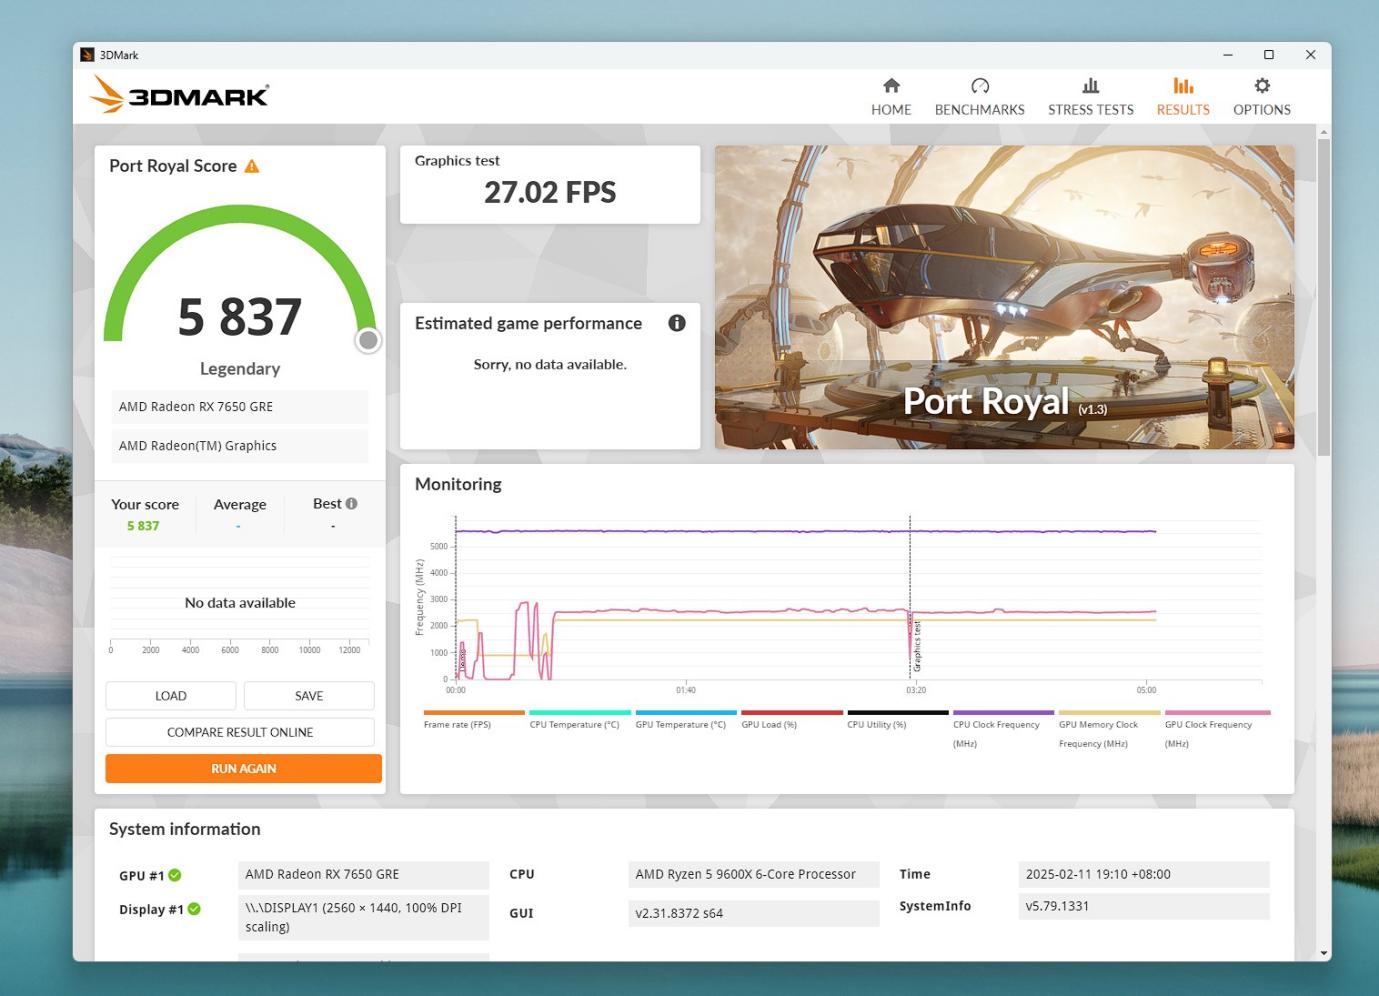Click the scroll down arrow on the scrollbar
The height and width of the screenshot is (996, 1379).
pyautogui.click(x=1324, y=953)
